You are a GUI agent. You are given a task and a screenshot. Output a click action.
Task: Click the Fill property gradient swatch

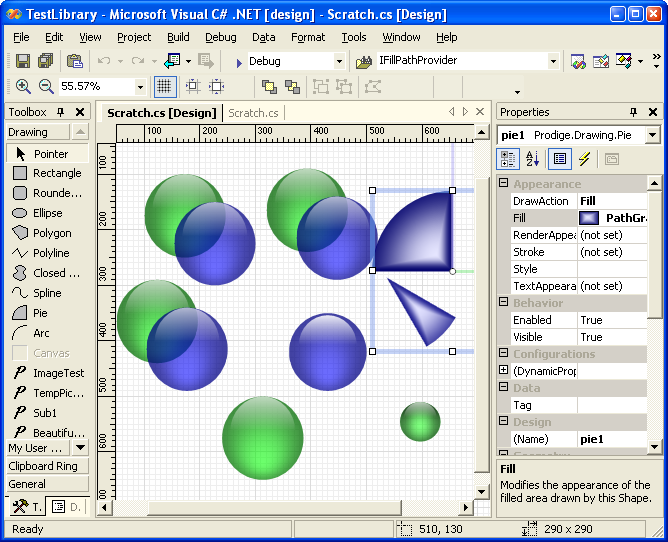coord(589,218)
